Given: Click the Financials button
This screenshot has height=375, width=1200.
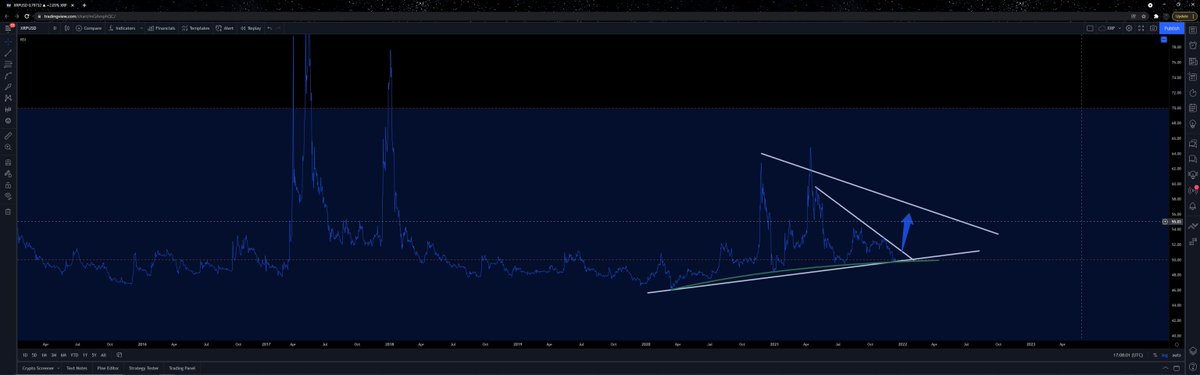Looking at the screenshot, I should (x=161, y=28).
